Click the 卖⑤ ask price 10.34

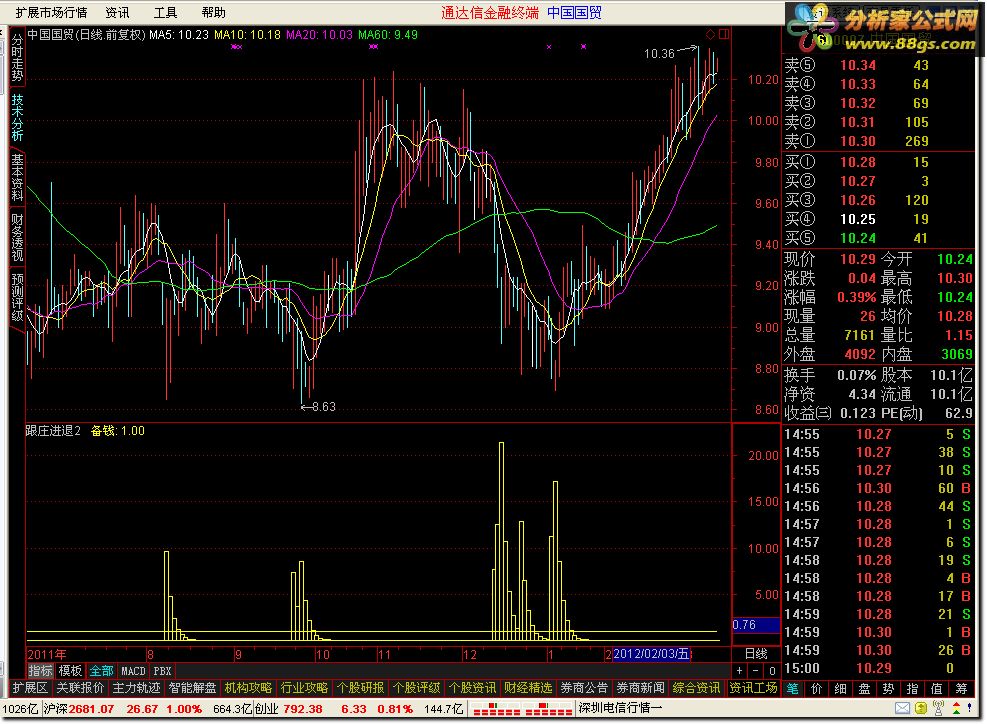pyautogui.click(x=857, y=65)
